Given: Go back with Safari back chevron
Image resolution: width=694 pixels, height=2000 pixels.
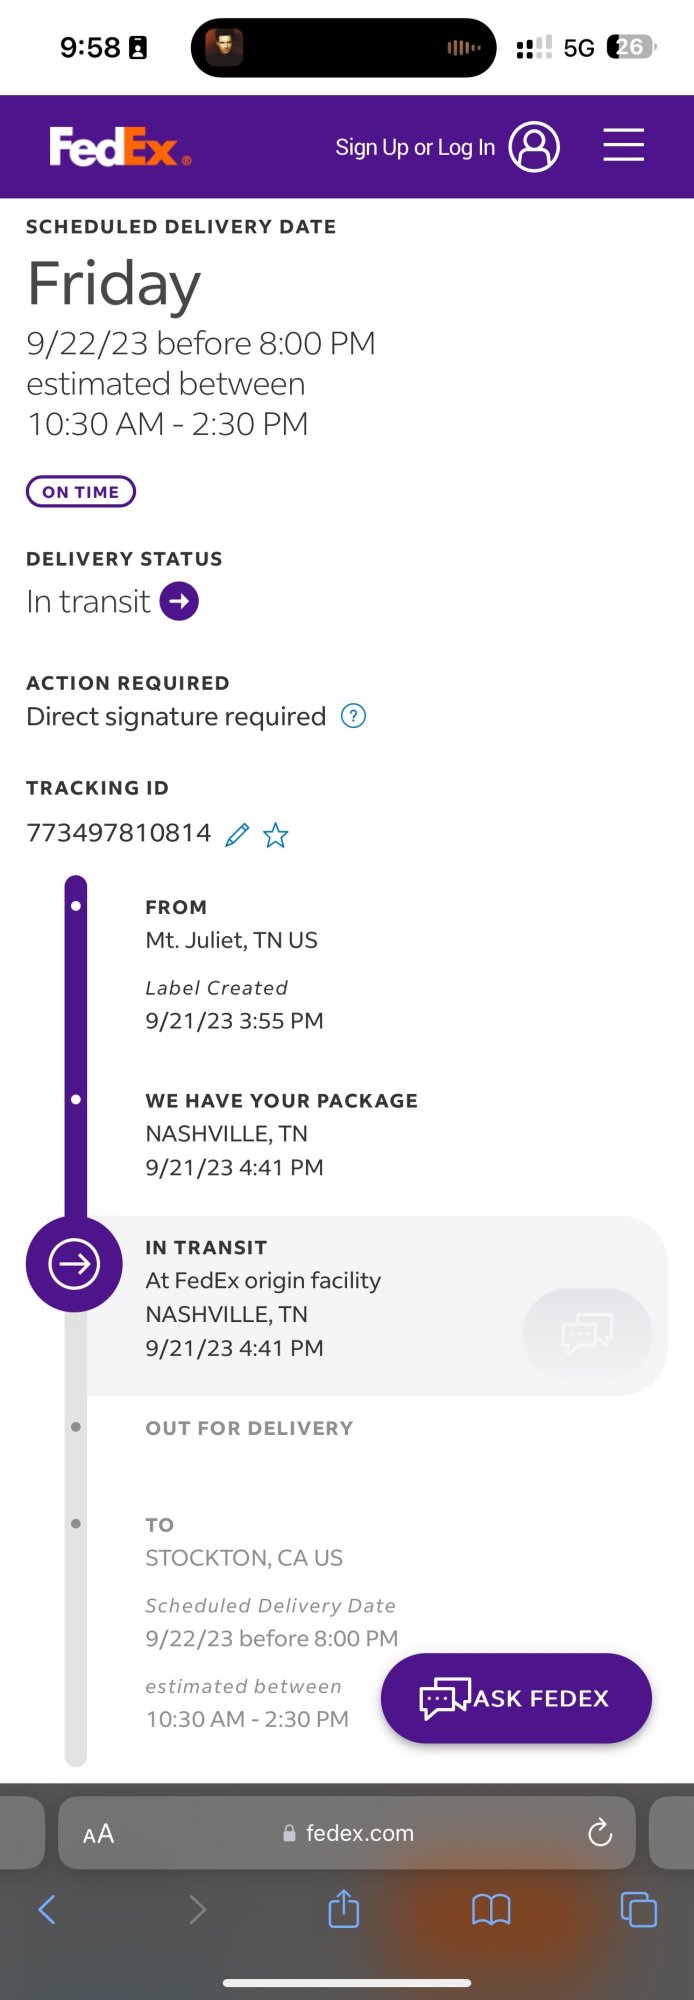Looking at the screenshot, I should click(46, 1909).
